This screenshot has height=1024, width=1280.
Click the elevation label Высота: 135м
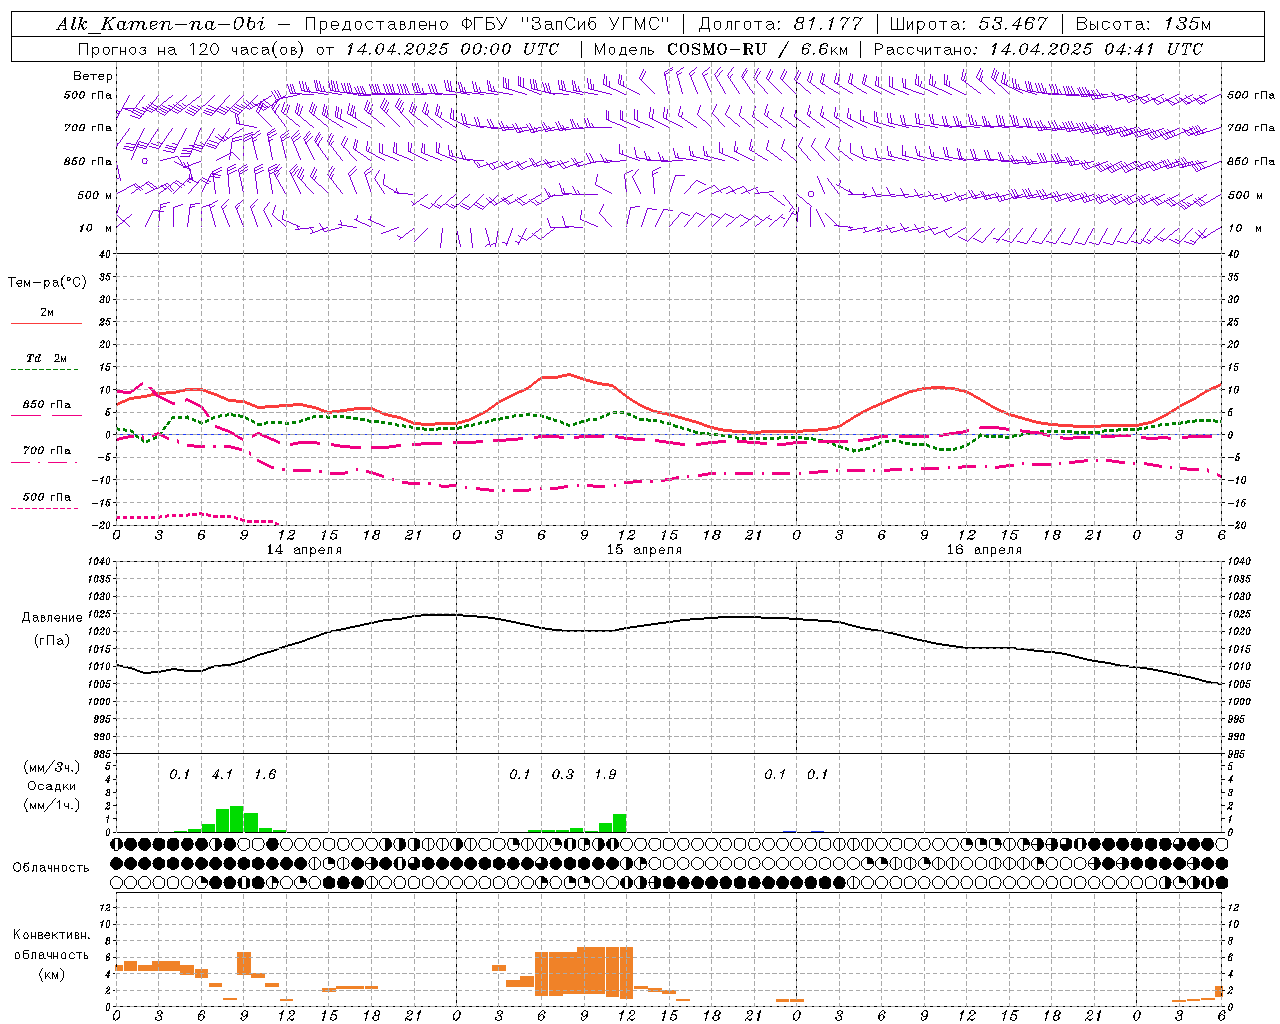(x=1143, y=24)
